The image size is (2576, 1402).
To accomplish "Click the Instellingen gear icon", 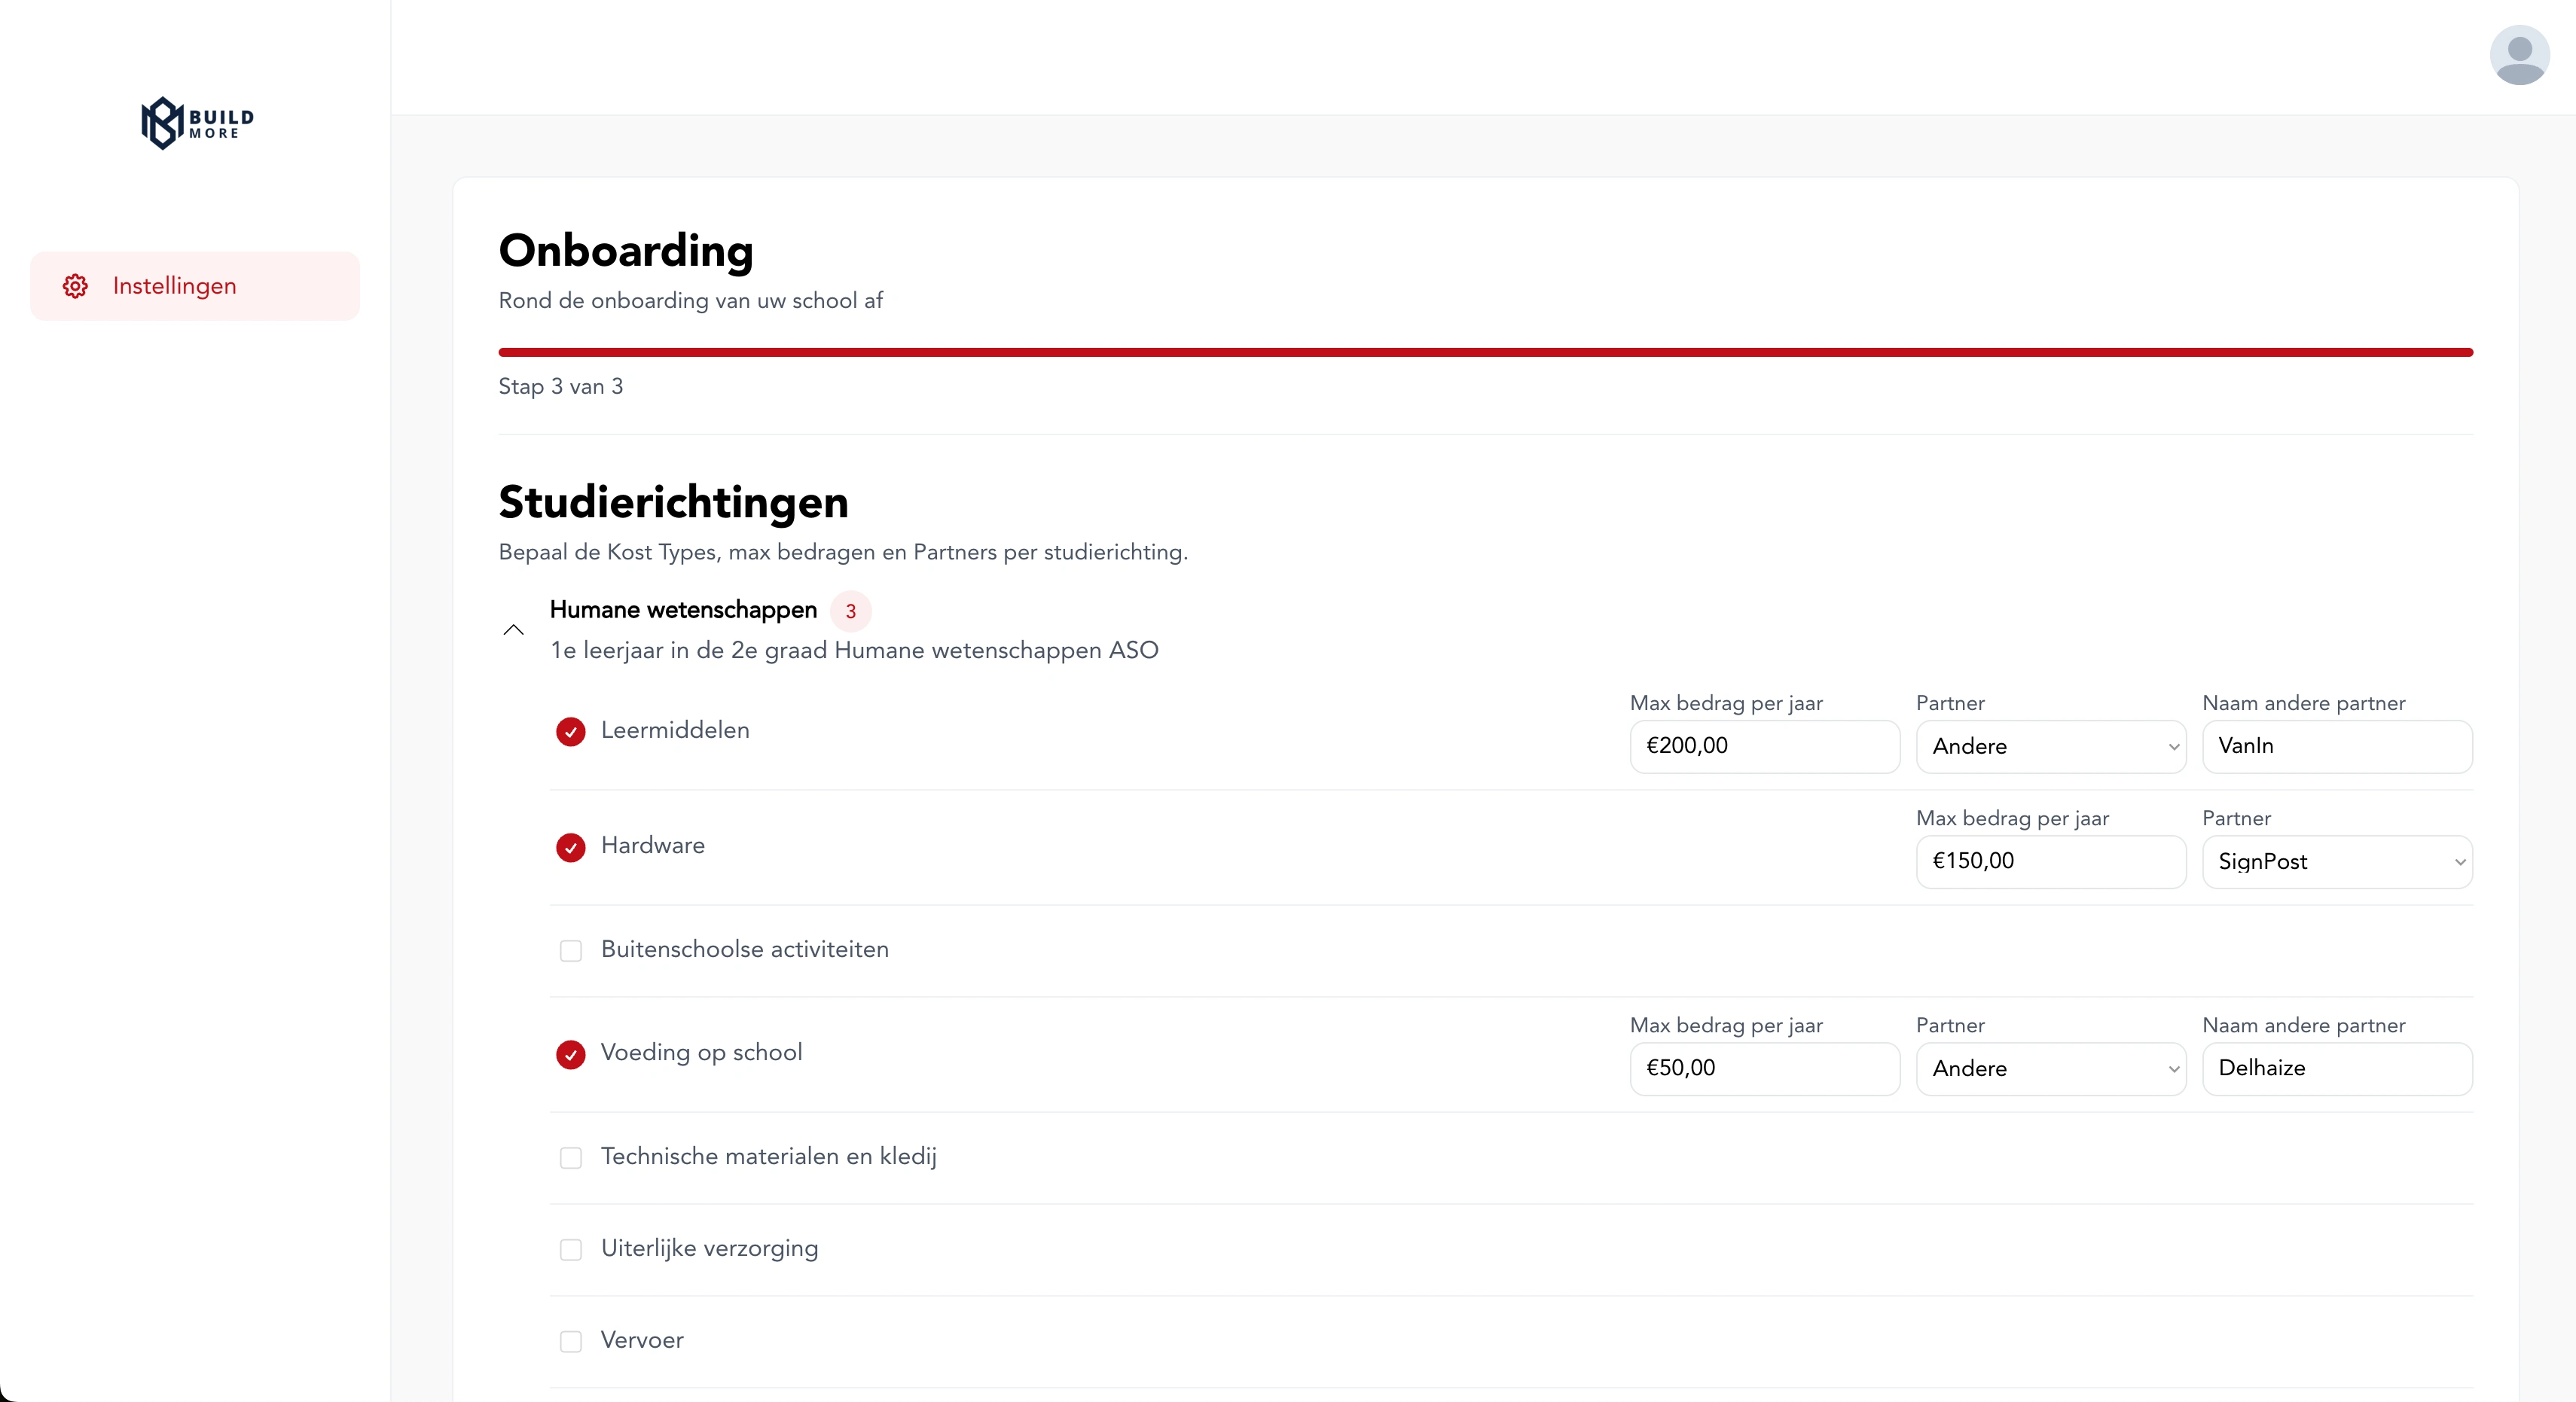I will (75, 286).
